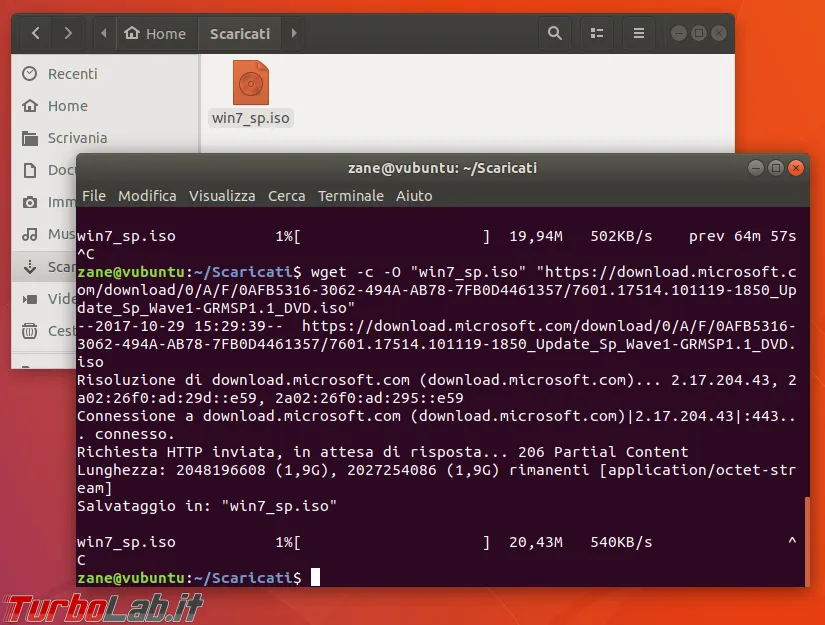The width and height of the screenshot is (825, 625).
Task: Click the Cestino trash icon
Action: (x=30, y=331)
